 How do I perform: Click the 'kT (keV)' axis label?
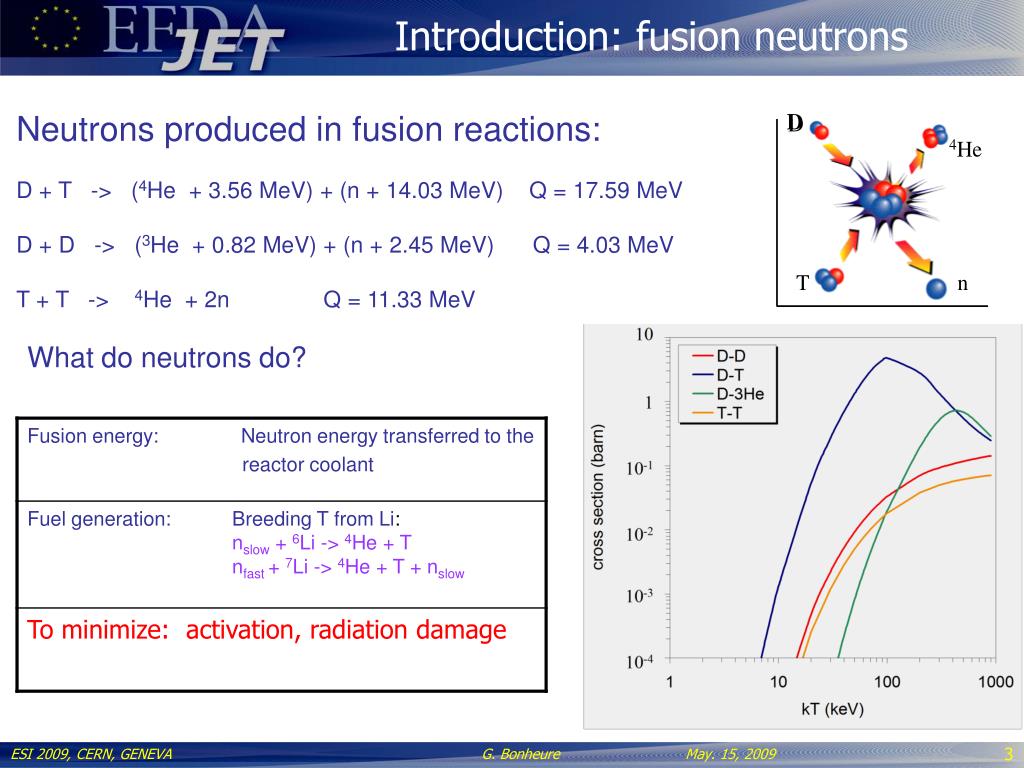(832, 709)
